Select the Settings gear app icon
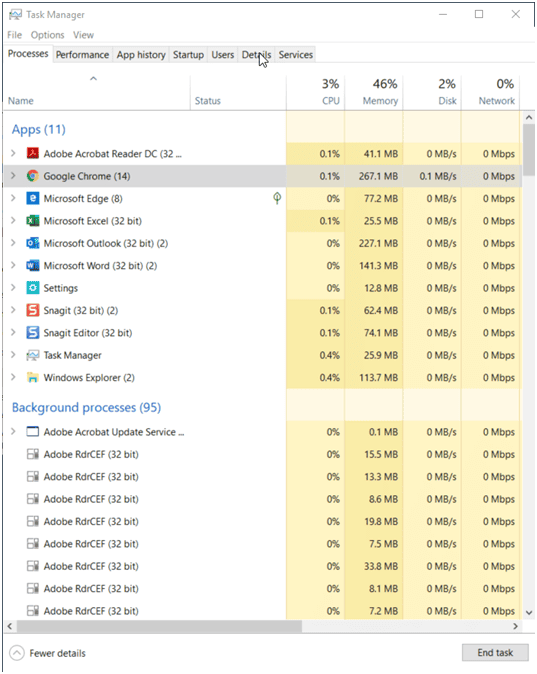 pos(33,288)
